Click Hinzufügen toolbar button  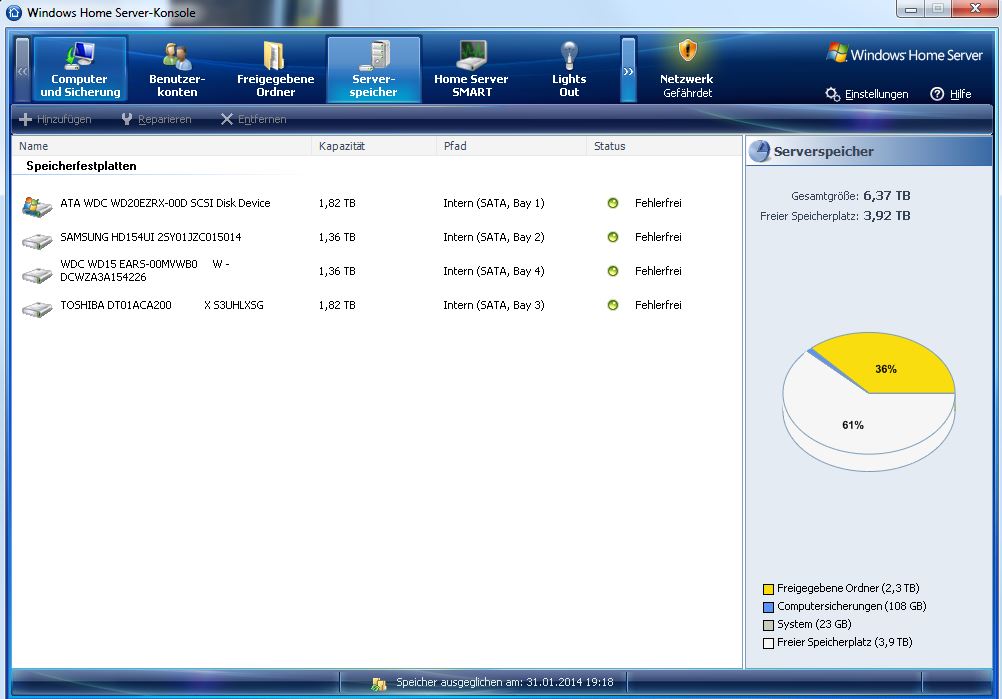(55, 119)
